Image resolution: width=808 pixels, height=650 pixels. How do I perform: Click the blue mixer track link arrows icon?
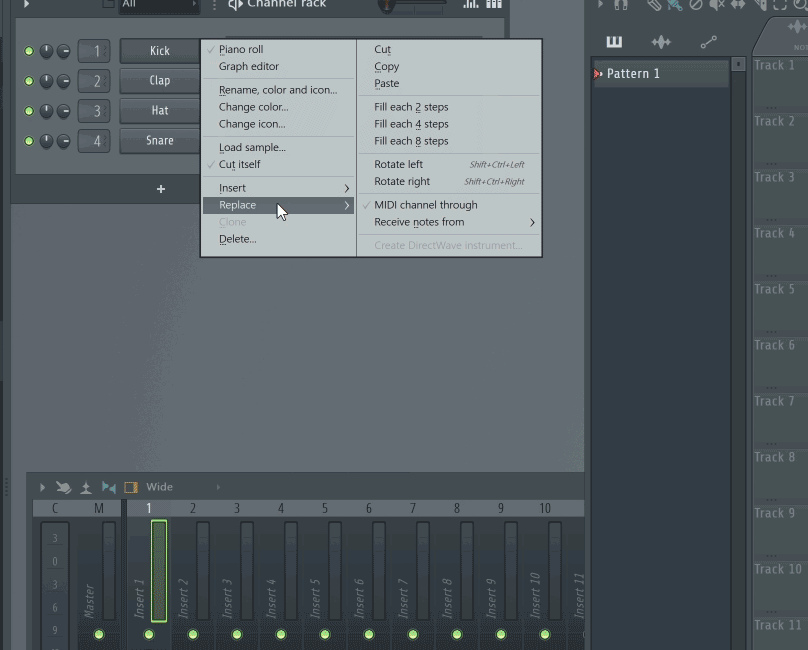point(109,487)
